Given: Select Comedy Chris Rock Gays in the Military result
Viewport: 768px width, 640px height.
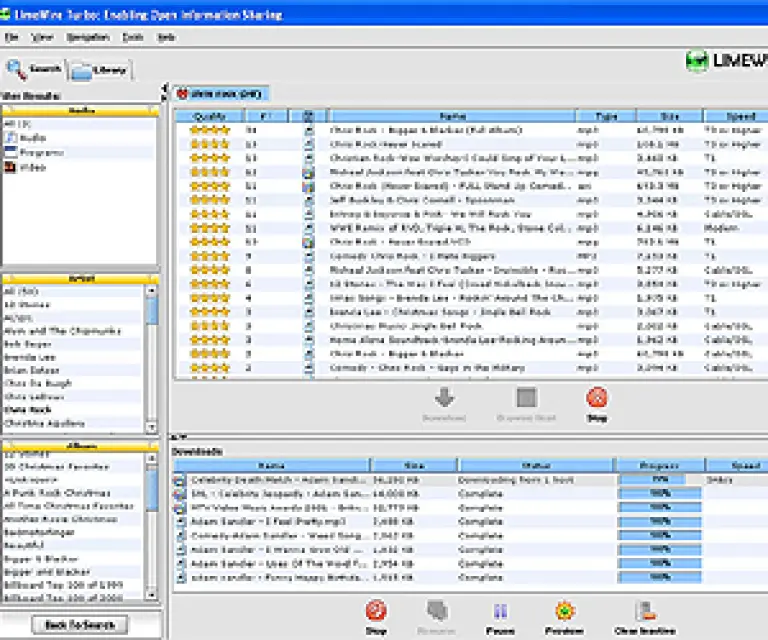Looking at the screenshot, I should (471, 368).
